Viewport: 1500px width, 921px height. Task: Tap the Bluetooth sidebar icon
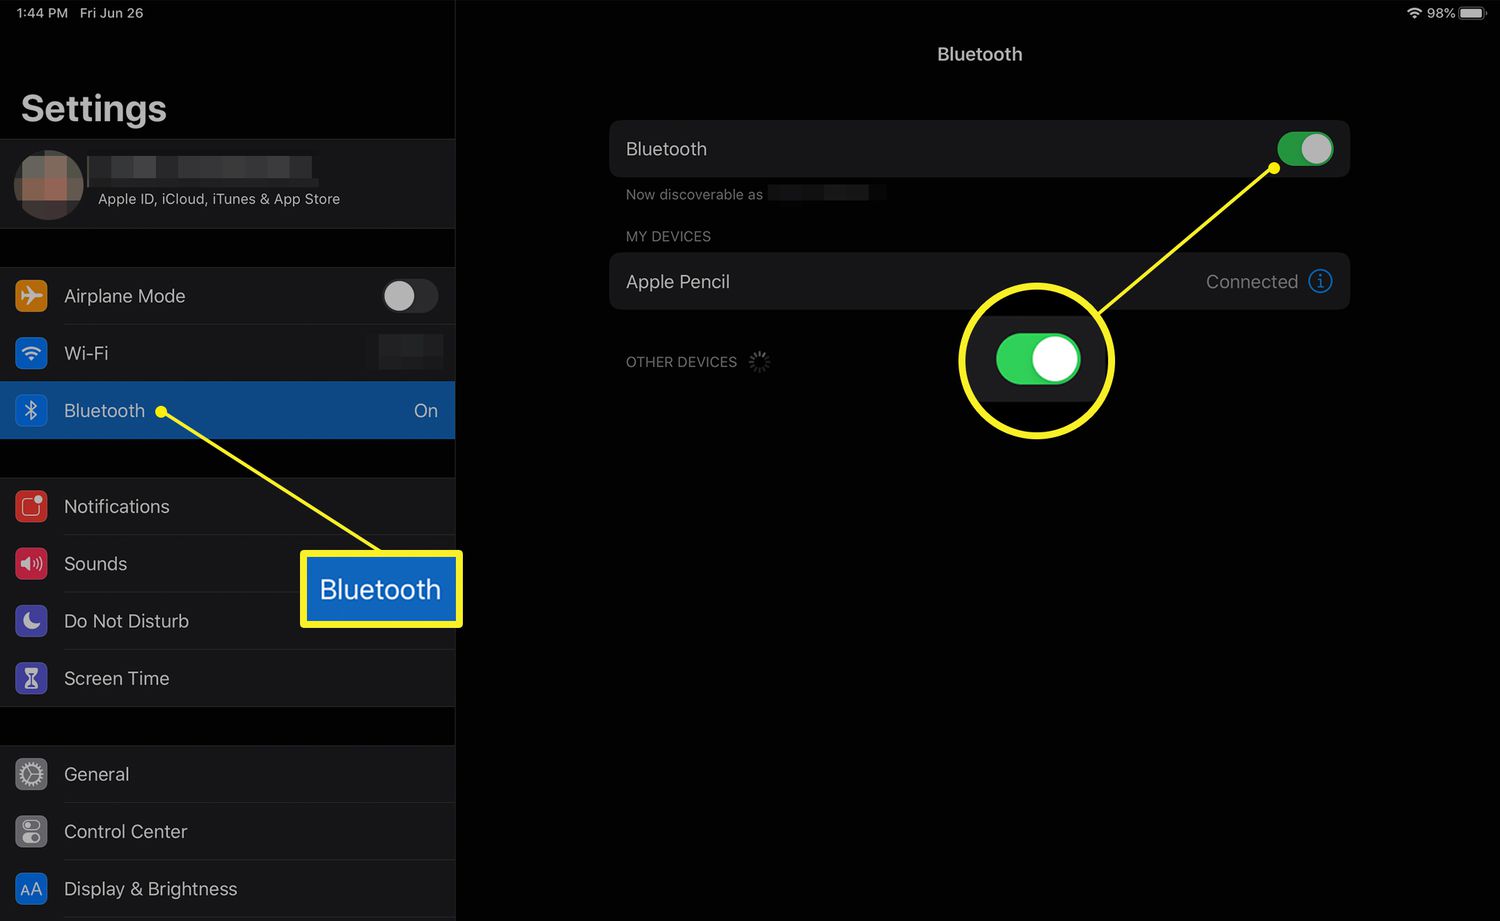[x=31, y=411]
